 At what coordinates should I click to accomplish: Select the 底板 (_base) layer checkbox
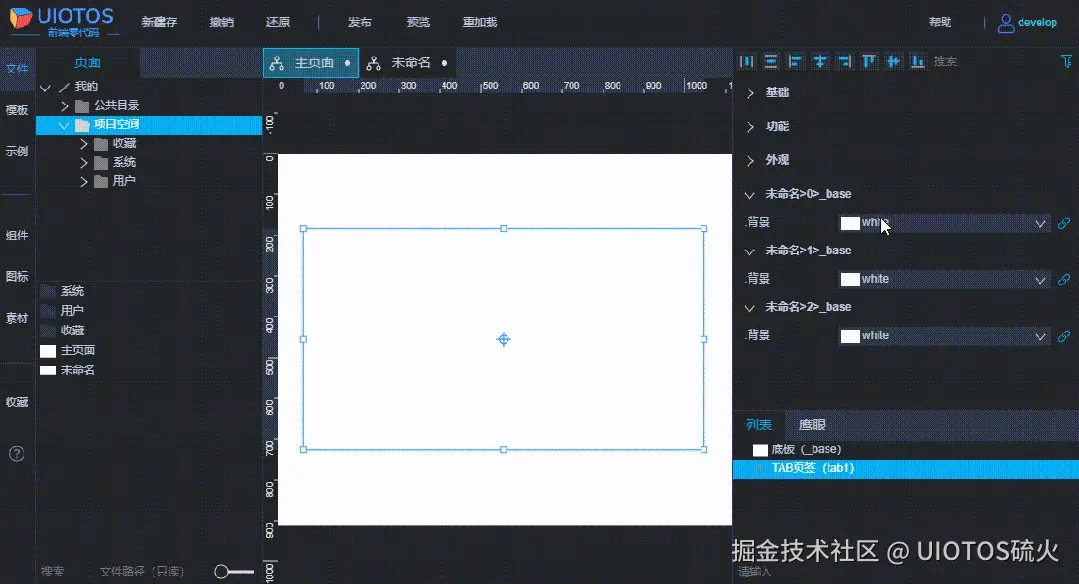pyautogui.click(x=760, y=449)
